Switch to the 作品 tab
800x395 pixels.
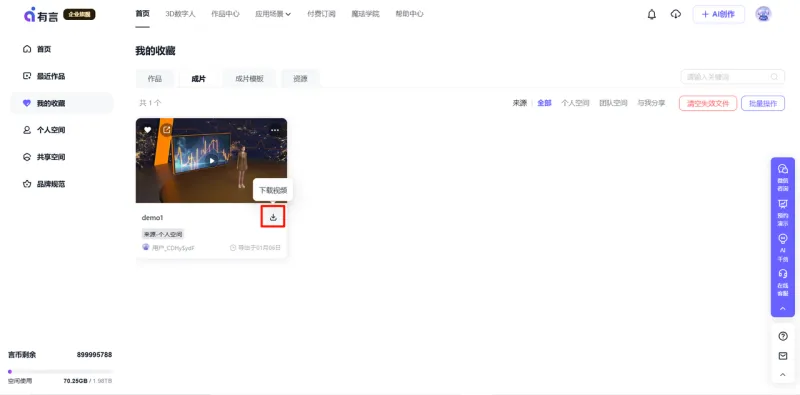[155, 79]
